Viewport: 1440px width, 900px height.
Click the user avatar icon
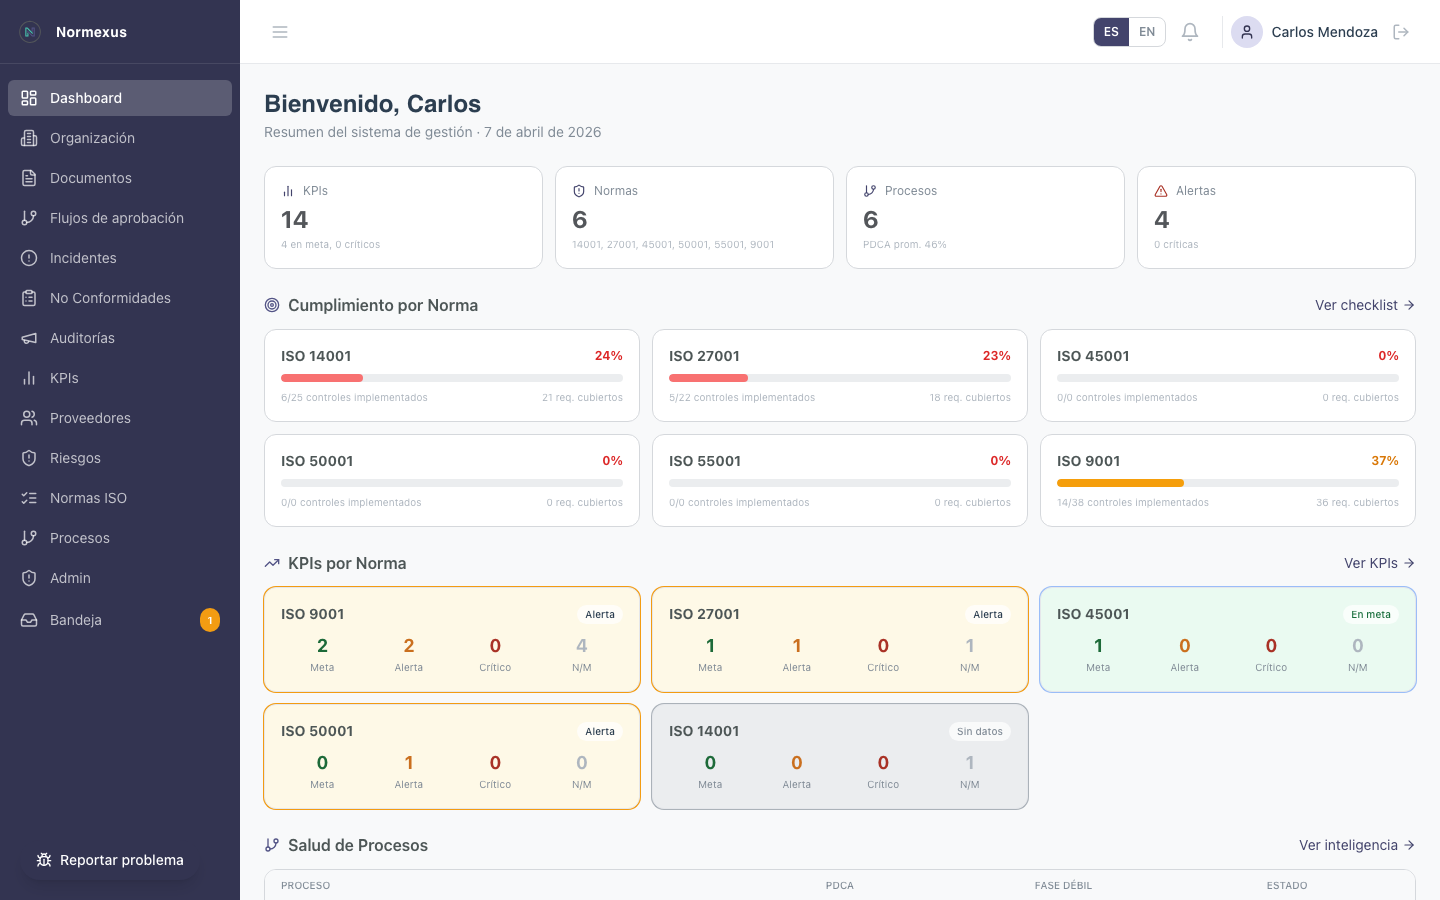1246,32
